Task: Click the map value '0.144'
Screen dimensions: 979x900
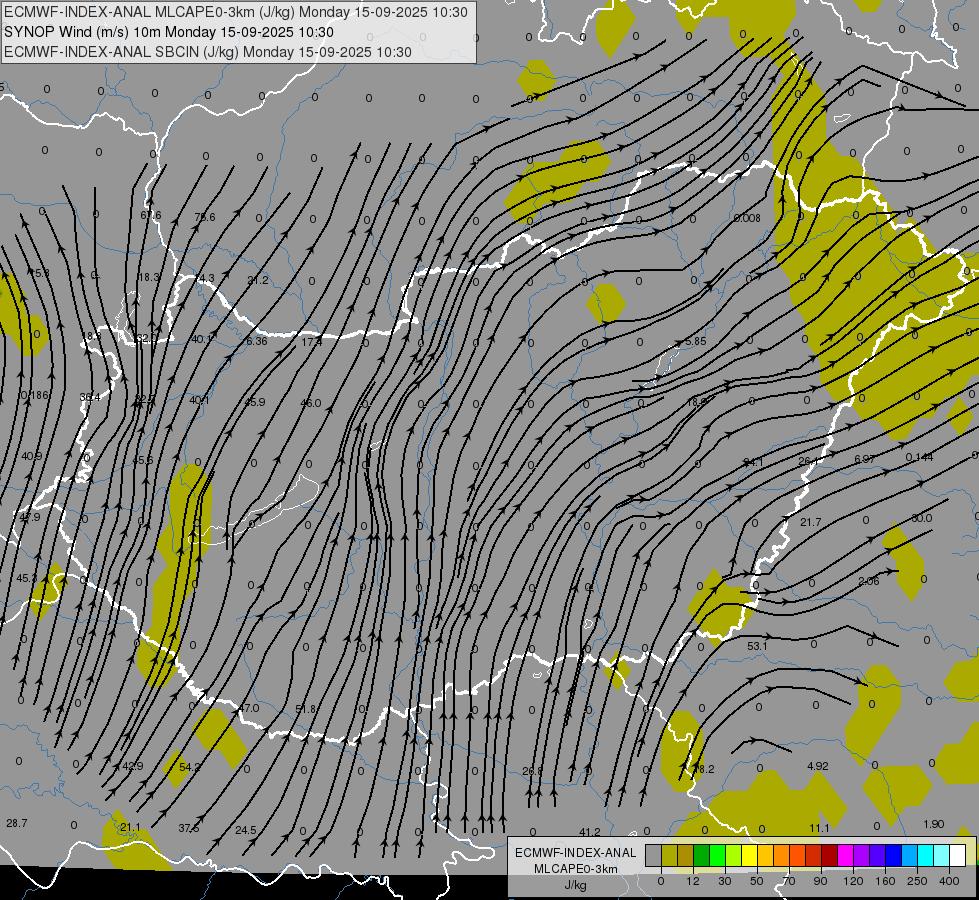Action: pos(919,457)
